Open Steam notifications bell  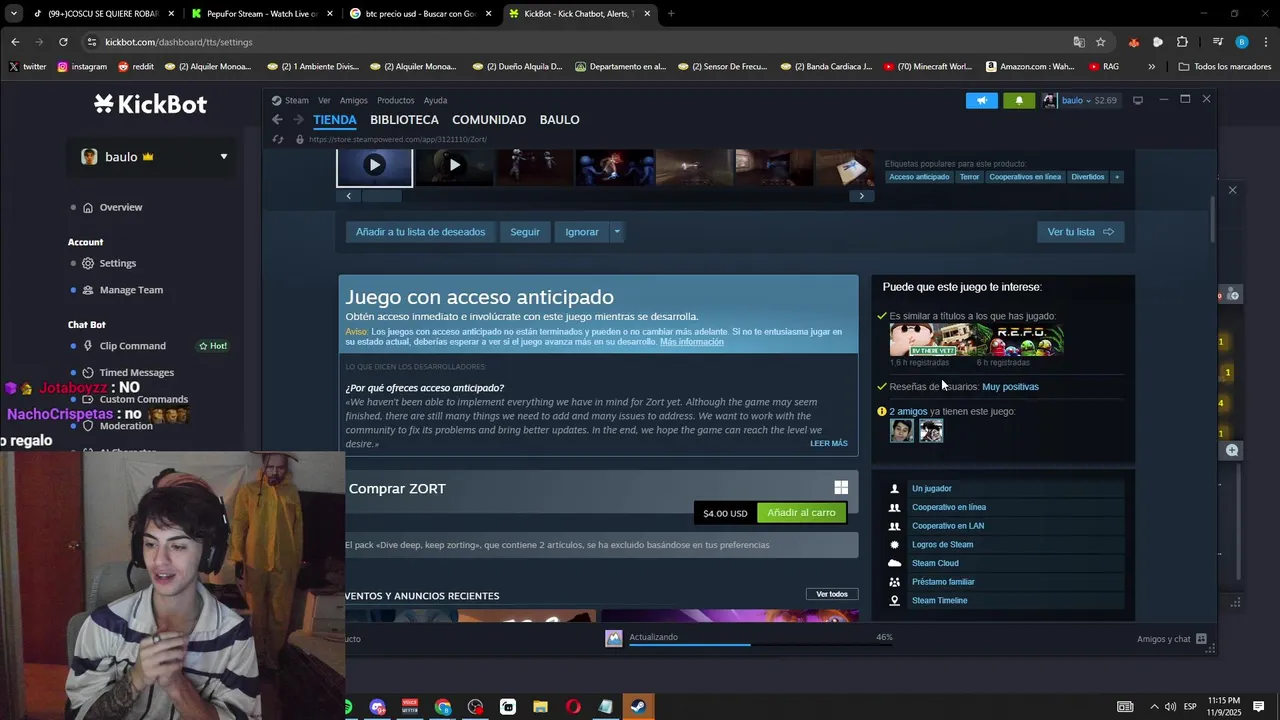click(1019, 100)
